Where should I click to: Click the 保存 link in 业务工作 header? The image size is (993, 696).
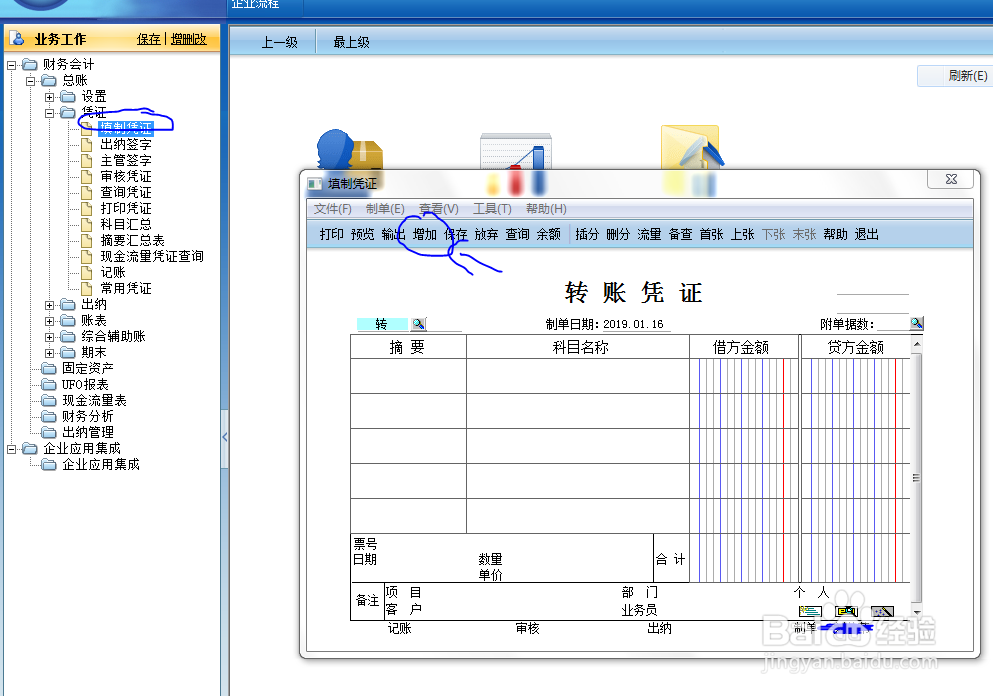tap(149, 39)
